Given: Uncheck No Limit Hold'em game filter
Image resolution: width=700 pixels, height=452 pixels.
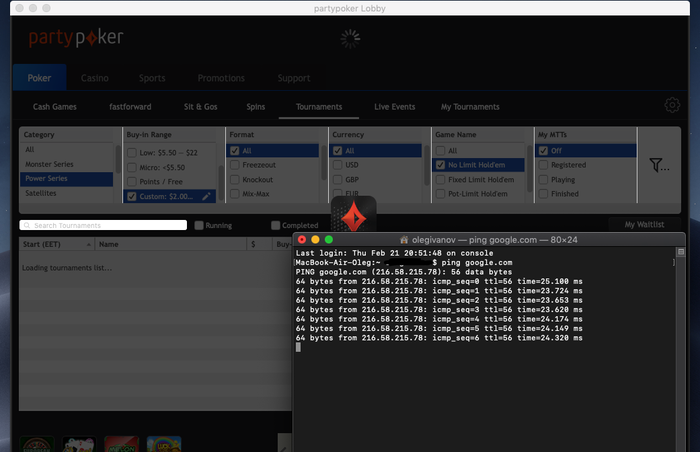Looking at the screenshot, I should coord(440,165).
